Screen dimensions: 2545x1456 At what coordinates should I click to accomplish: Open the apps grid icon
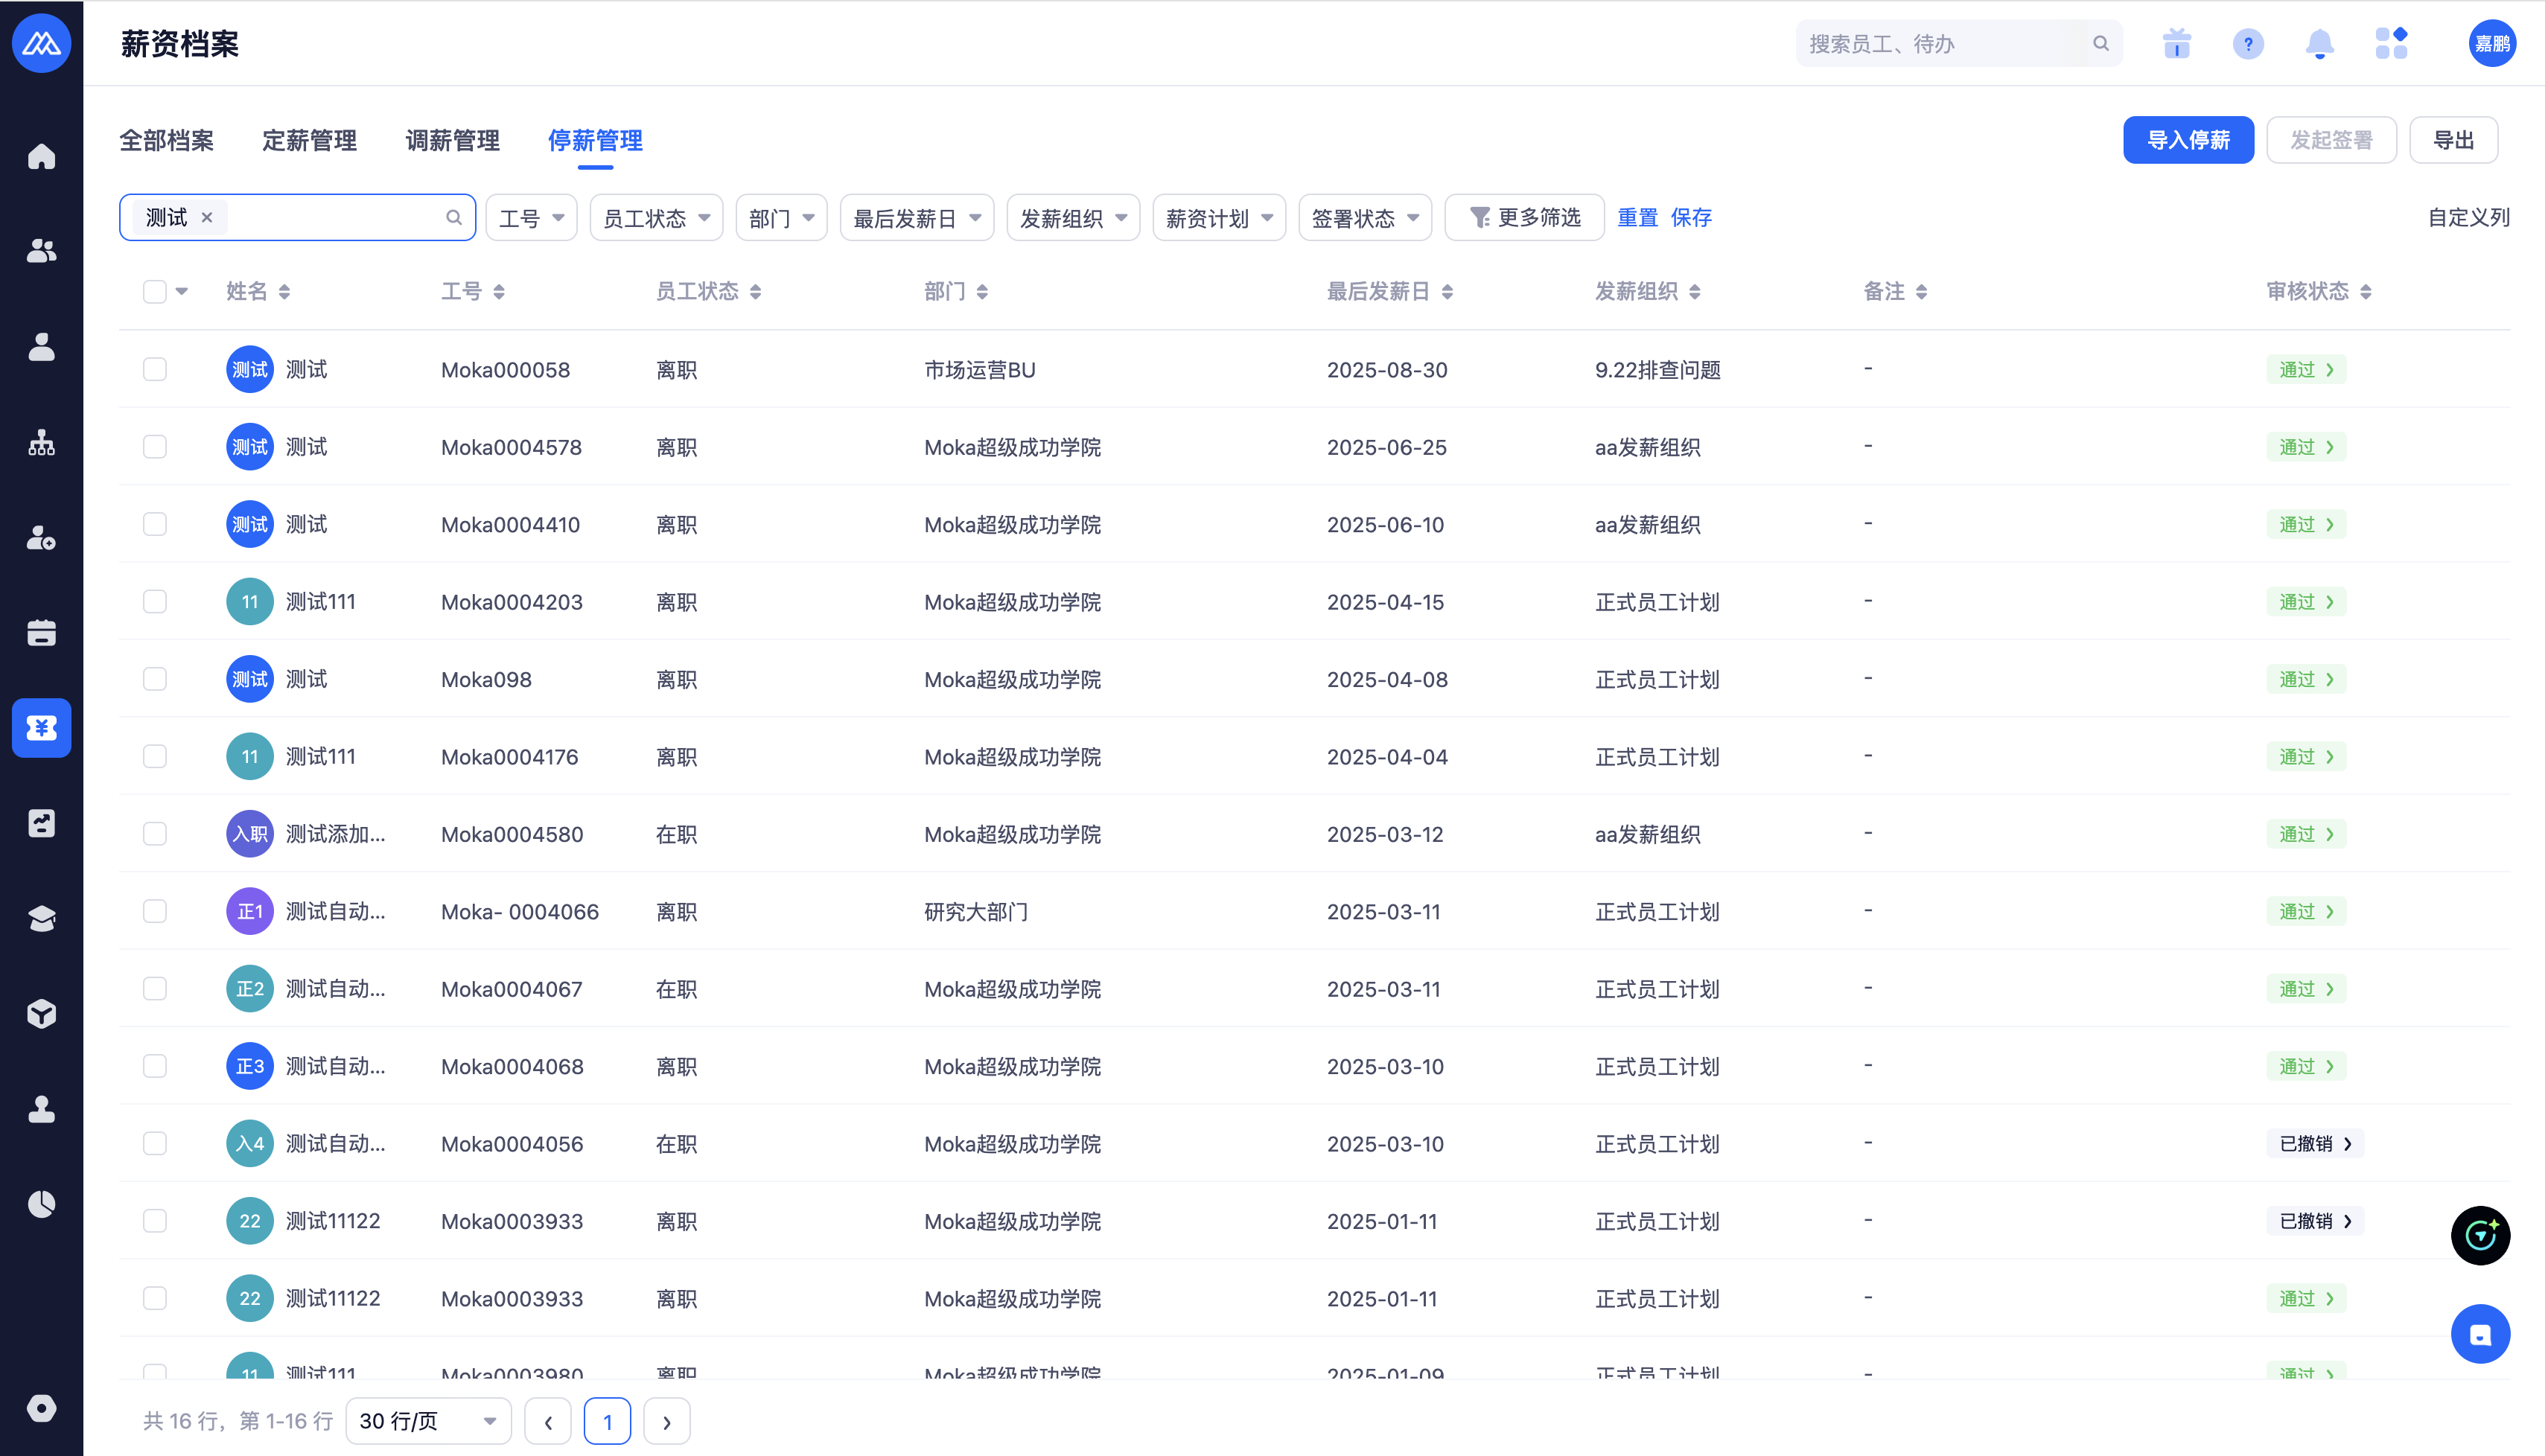click(2391, 44)
